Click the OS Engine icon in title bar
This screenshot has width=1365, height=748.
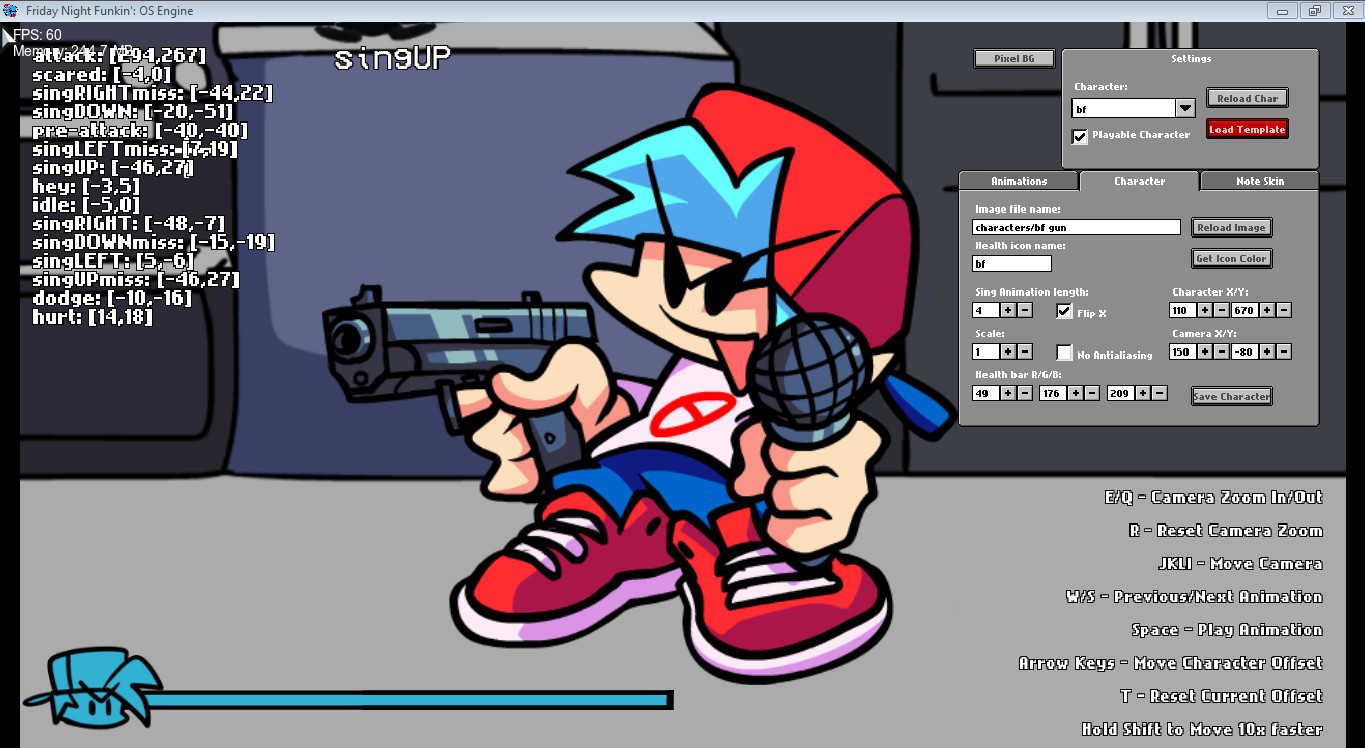(x=10, y=10)
